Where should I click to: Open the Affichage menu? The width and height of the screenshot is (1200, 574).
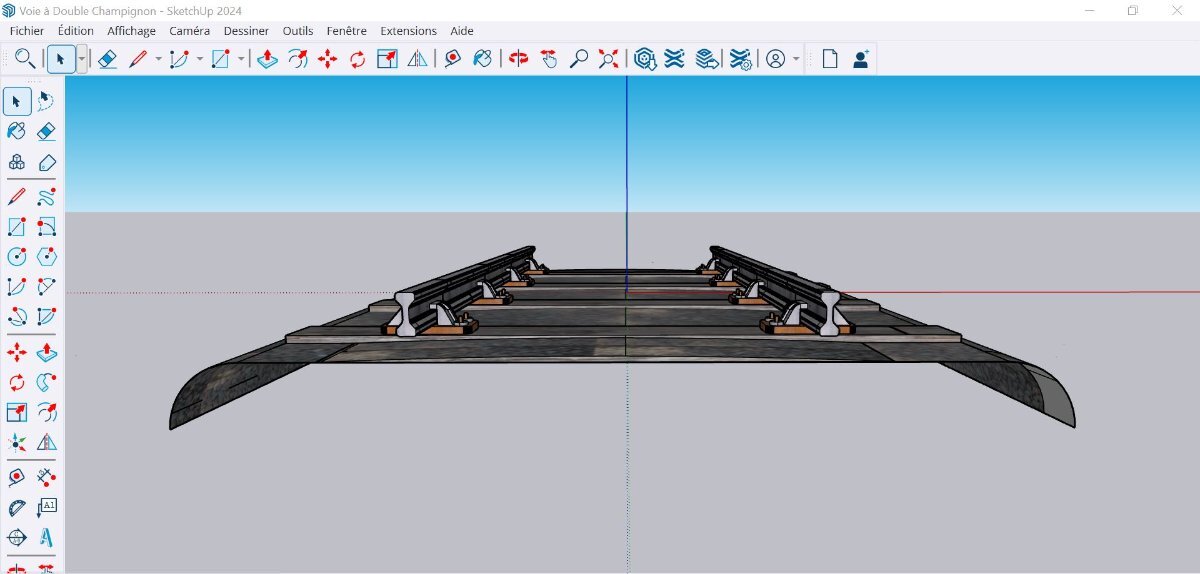pos(132,31)
